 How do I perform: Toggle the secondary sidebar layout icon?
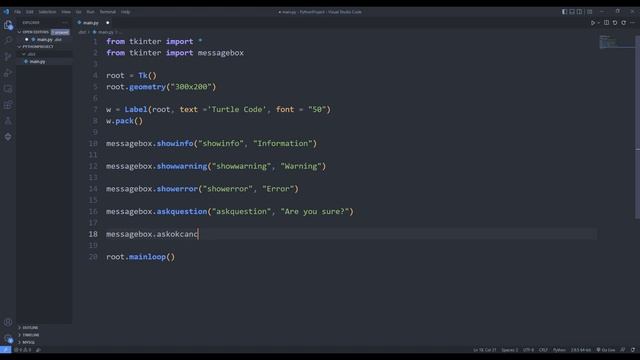[x=580, y=12]
